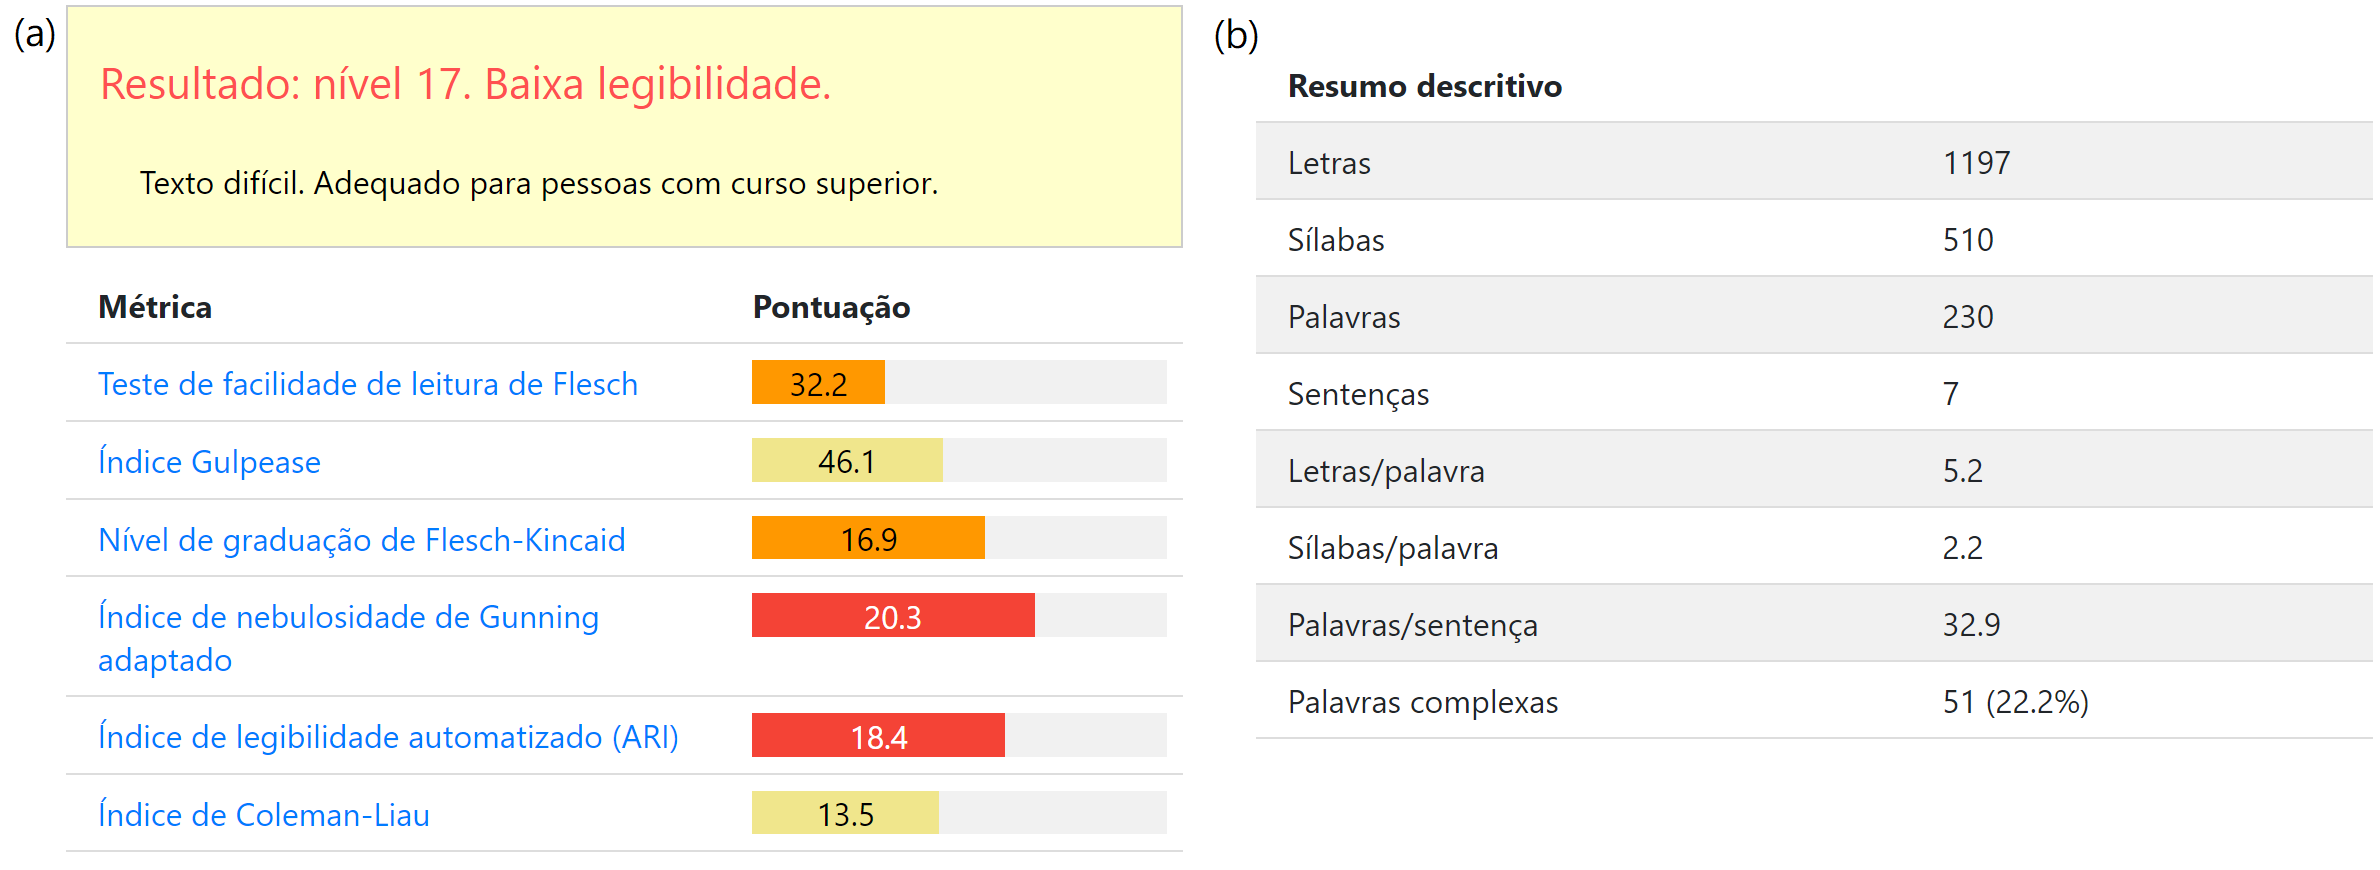Select the Palavras row showing 230
Image resolution: width=2380 pixels, height=870 pixels.
[x=1812, y=316]
